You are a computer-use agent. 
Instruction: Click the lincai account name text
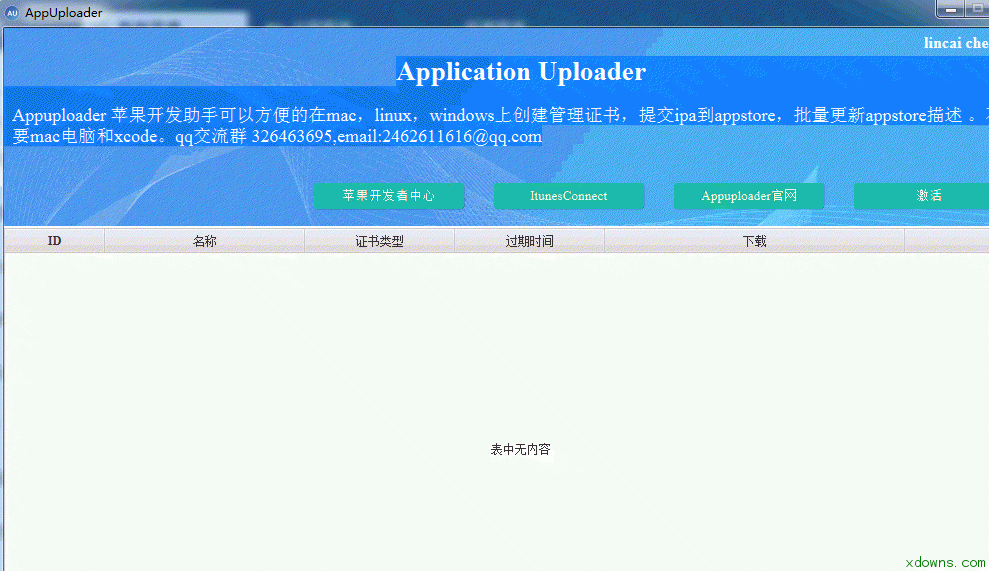point(956,43)
